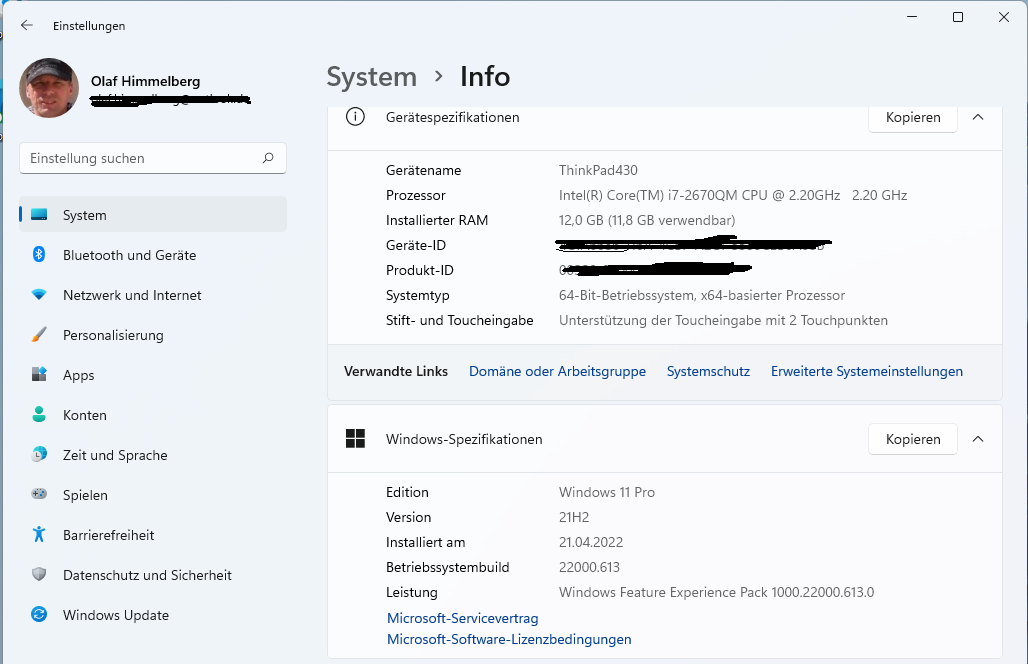Open Erweiterte Systemeinstellungen link

[867, 371]
